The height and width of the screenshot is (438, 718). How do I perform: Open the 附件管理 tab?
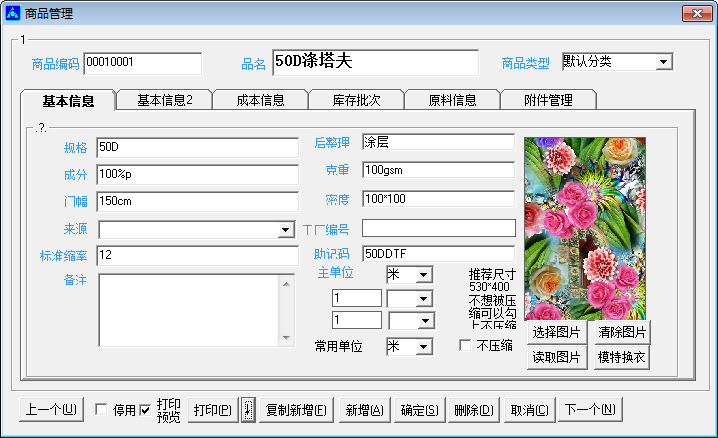(549, 100)
